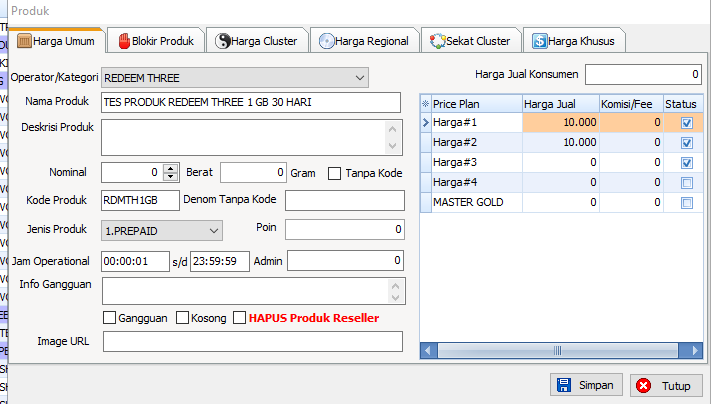Image resolution: width=715 pixels, height=404 pixels.
Task: Decrease Nominal with down spinner arrow
Action: click(x=171, y=176)
